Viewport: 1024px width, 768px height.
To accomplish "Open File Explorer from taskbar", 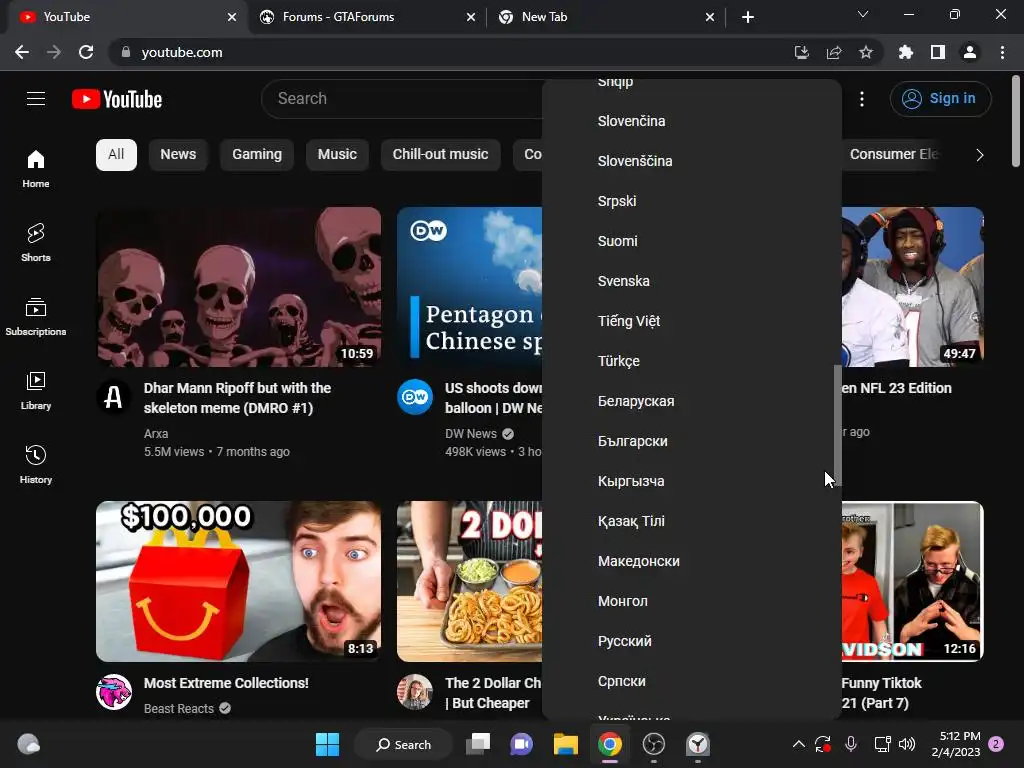I will (566, 744).
